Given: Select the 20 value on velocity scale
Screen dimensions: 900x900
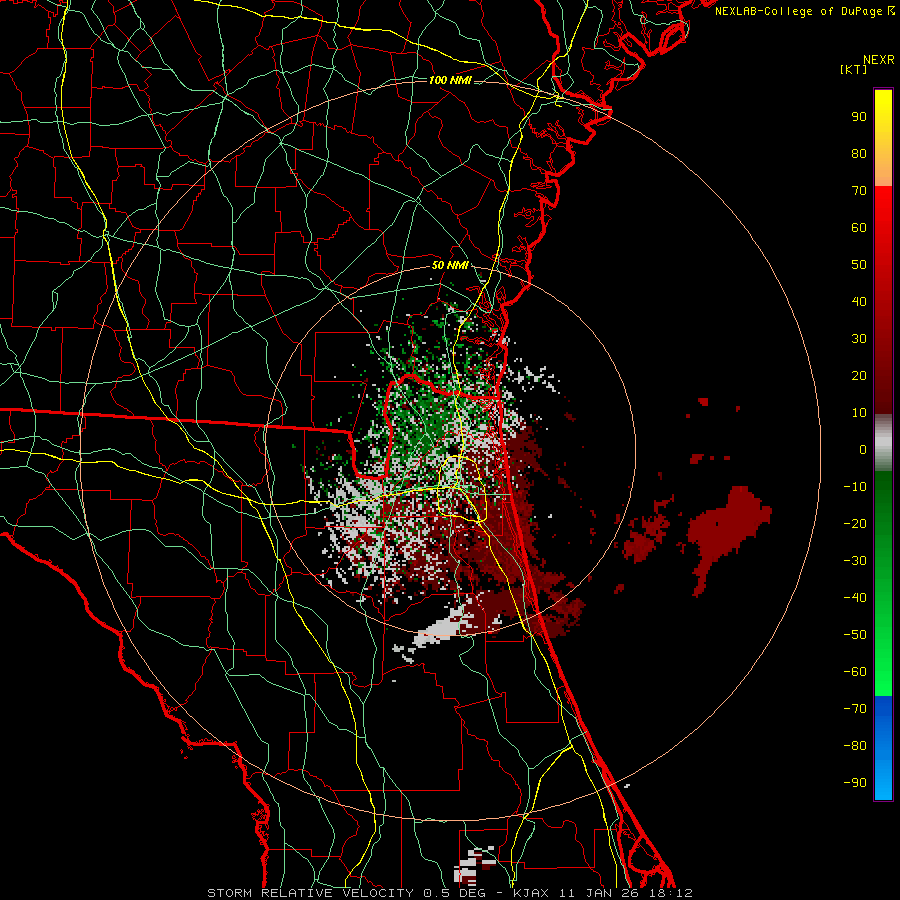Looking at the screenshot, I should [859, 375].
